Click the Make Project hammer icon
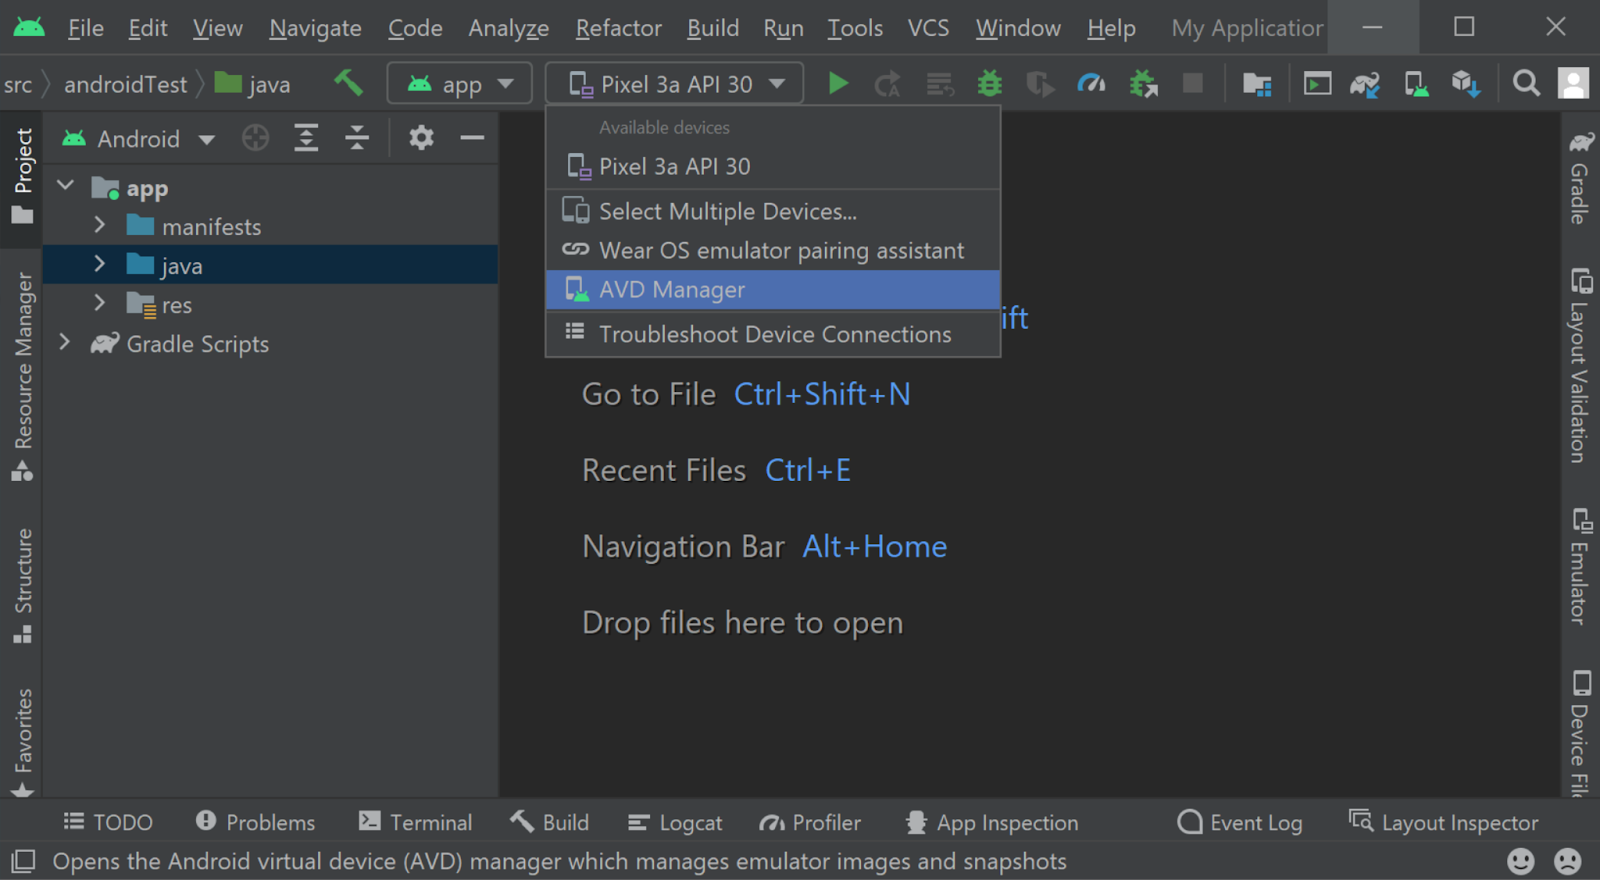 (x=348, y=83)
